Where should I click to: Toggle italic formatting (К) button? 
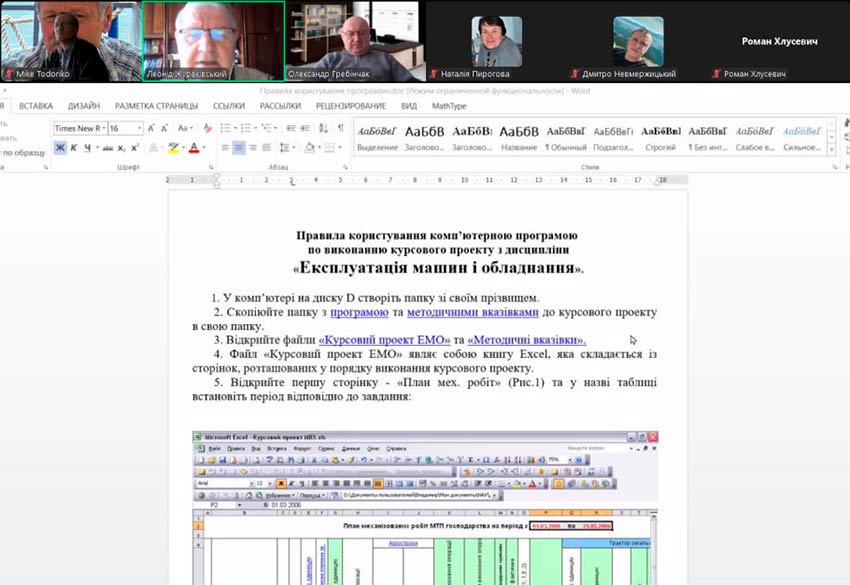(x=75, y=148)
